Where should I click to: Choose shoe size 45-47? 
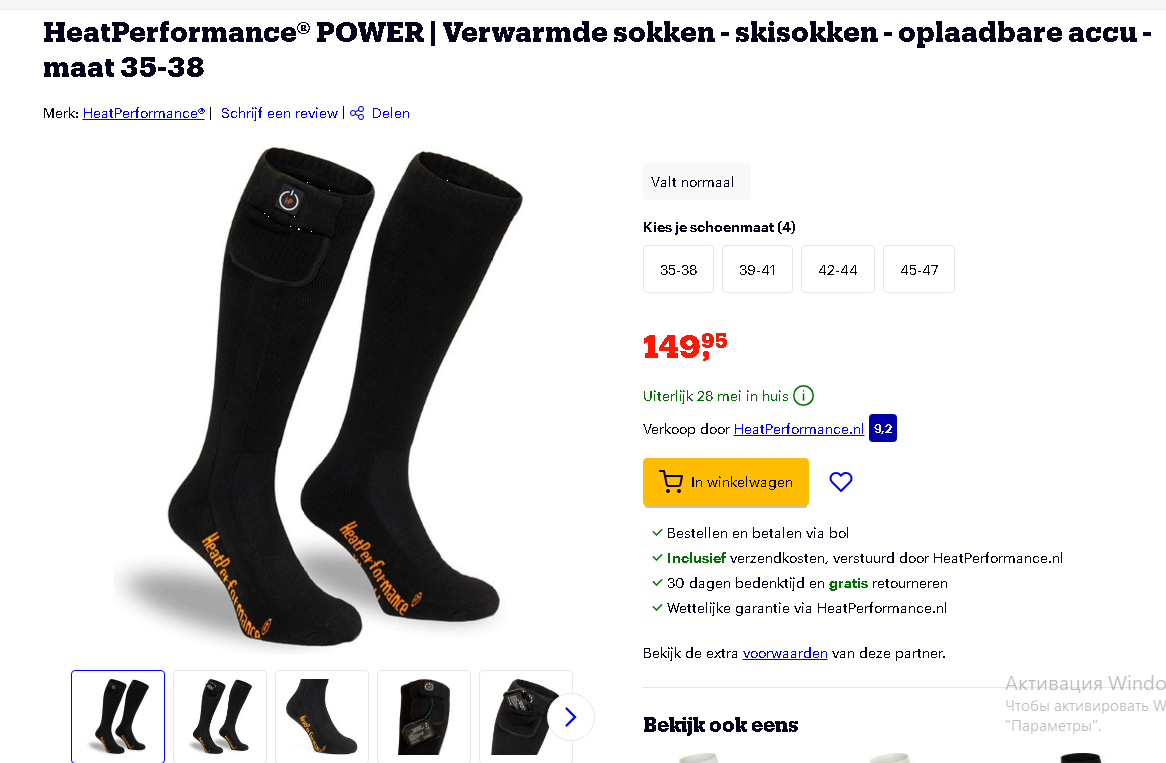[x=918, y=269]
